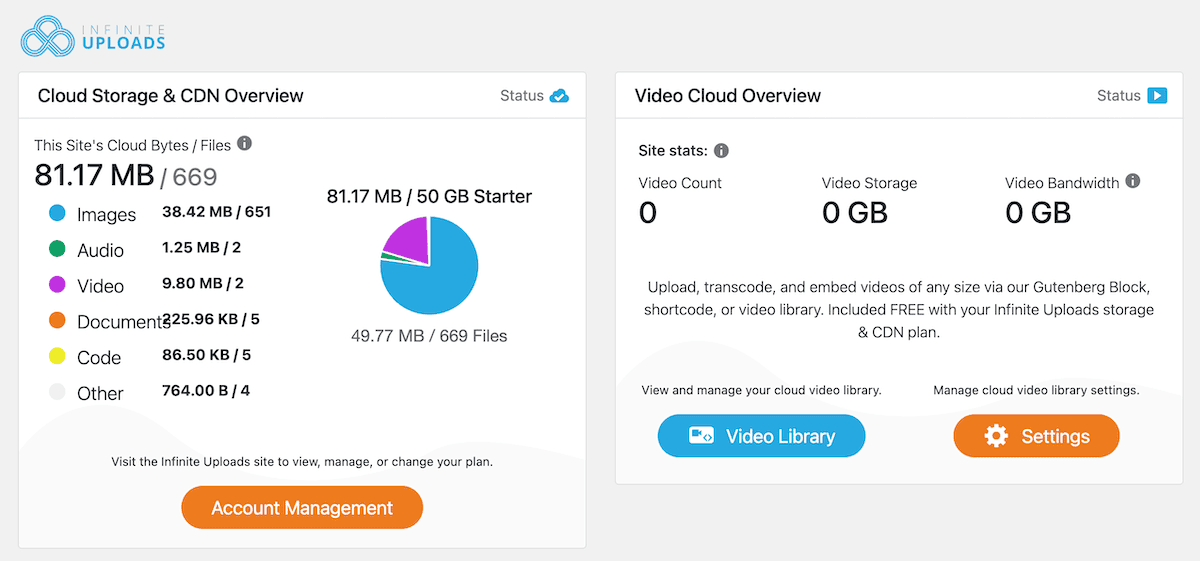Screen dimensions: 1200x561
Task: Click 'View and manage your cloud video library' text
Action: (x=761, y=390)
